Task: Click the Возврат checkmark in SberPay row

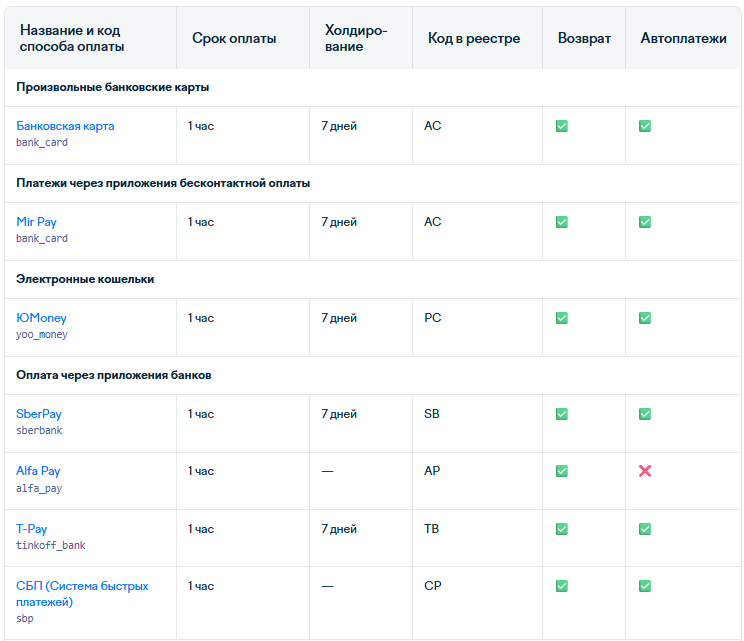Action: (562, 414)
